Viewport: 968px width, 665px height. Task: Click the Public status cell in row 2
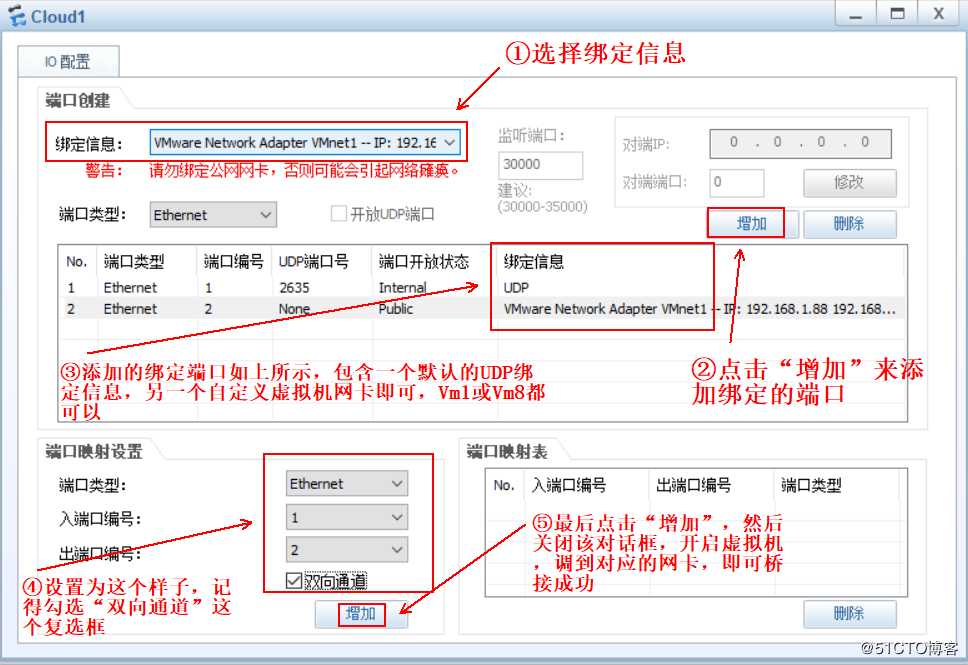(x=396, y=309)
